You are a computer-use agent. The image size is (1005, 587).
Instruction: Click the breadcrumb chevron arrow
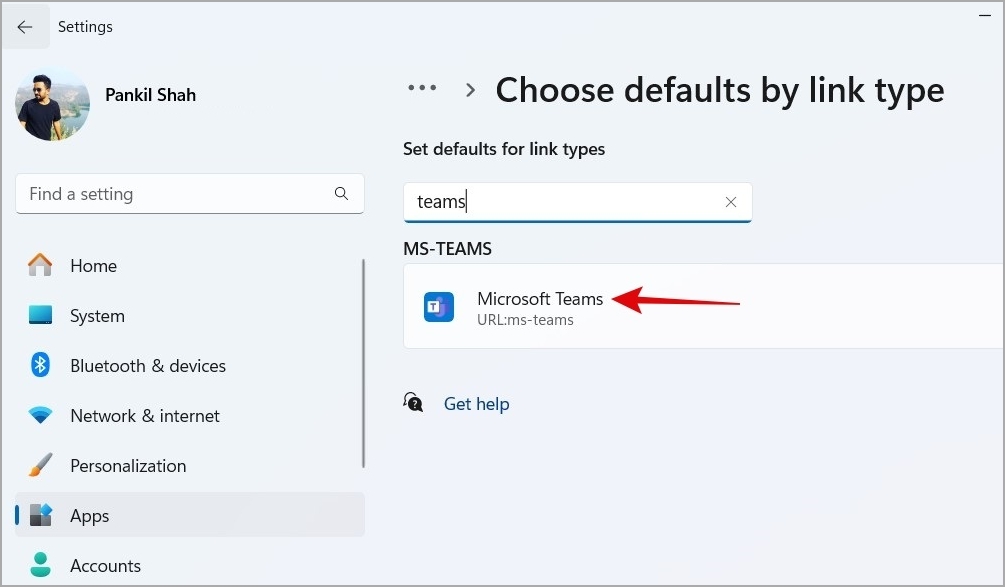[x=470, y=90]
